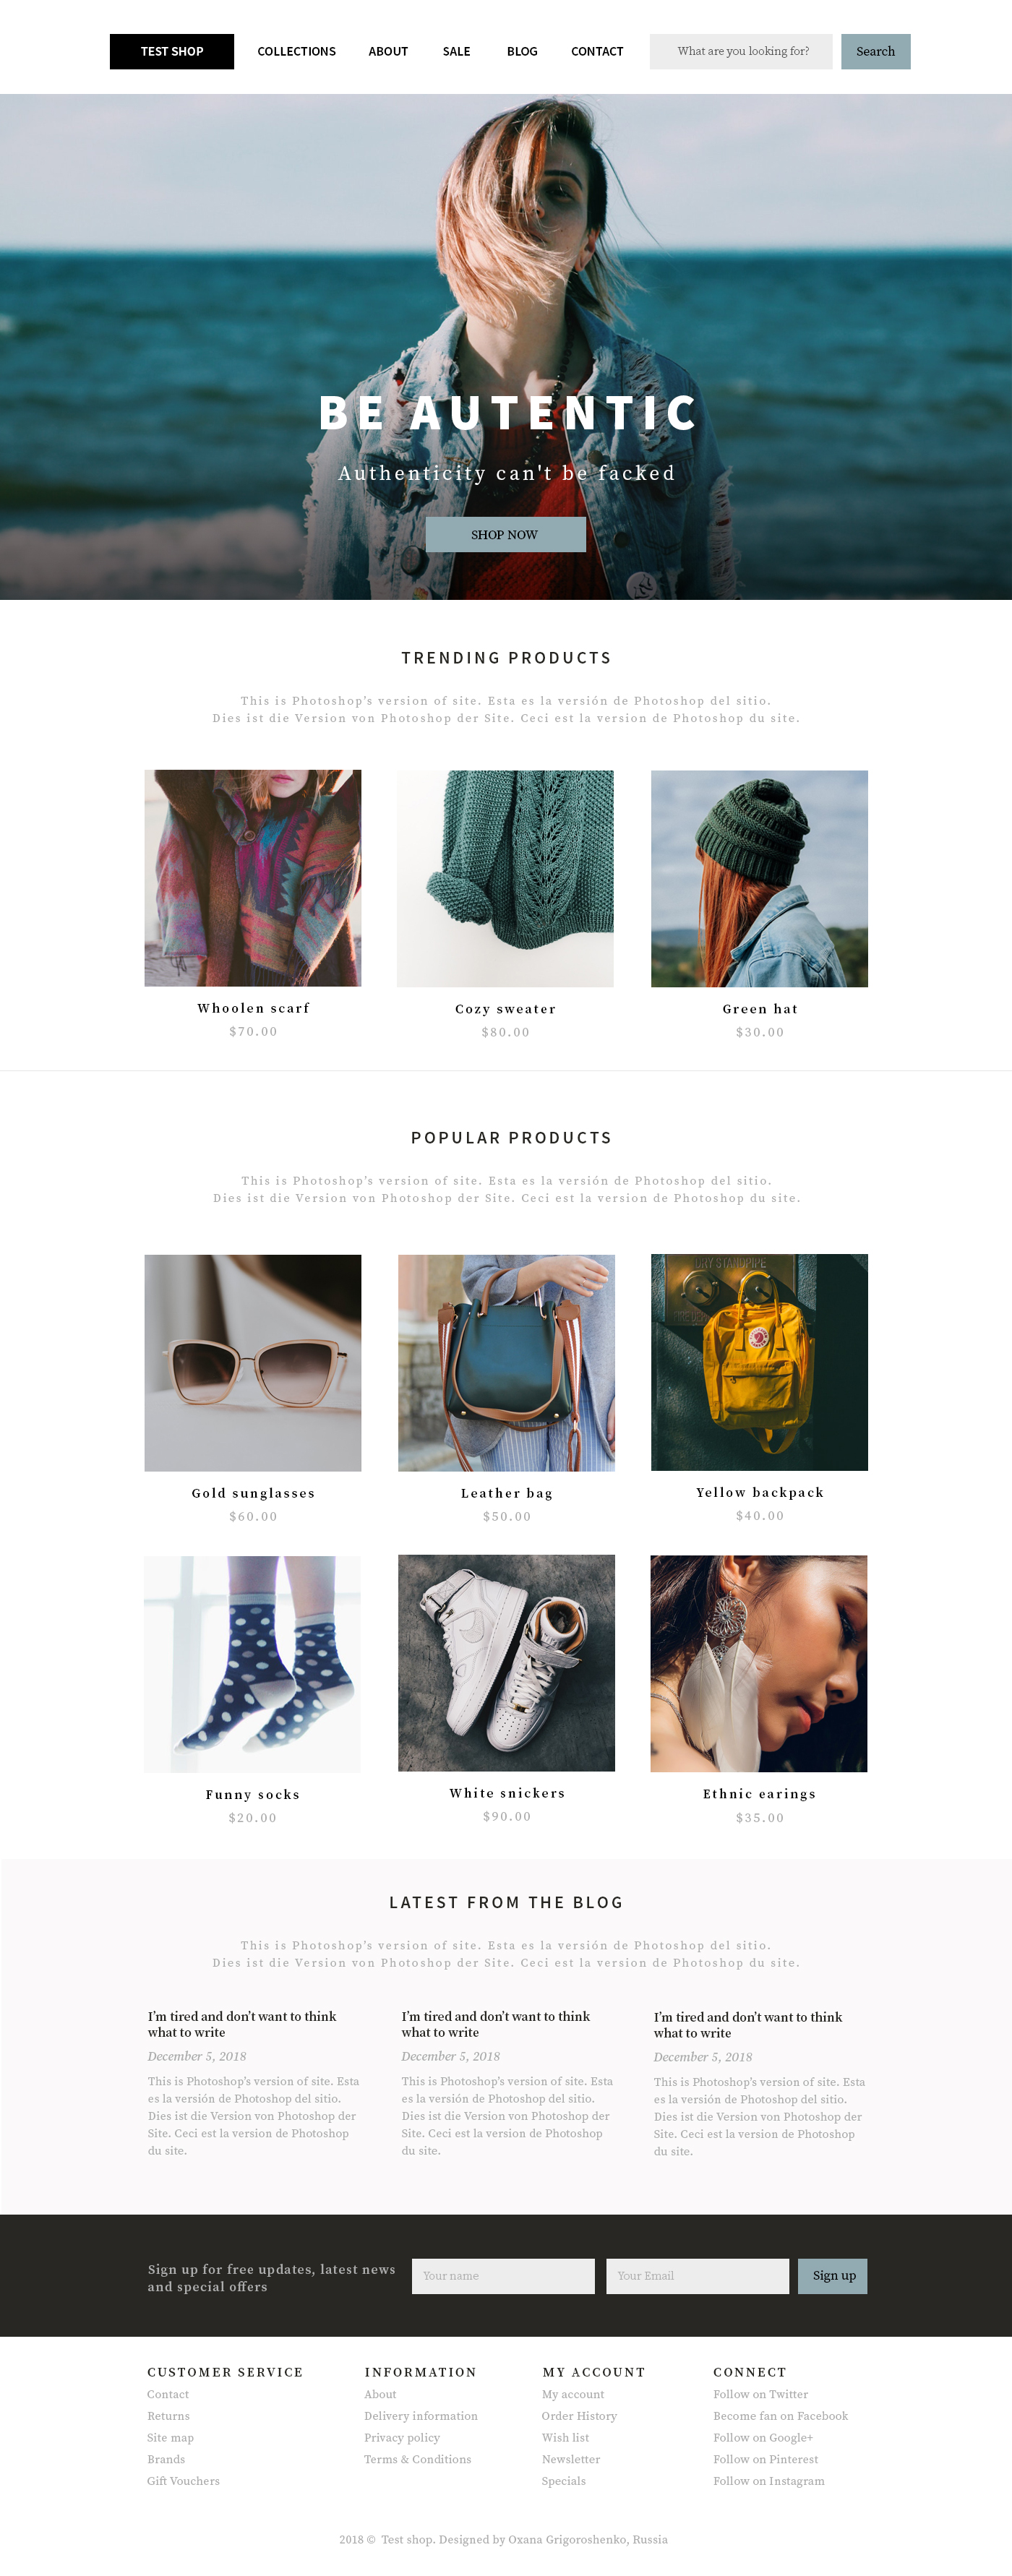
Task: Open the White snickers product photo
Action: tap(507, 1663)
